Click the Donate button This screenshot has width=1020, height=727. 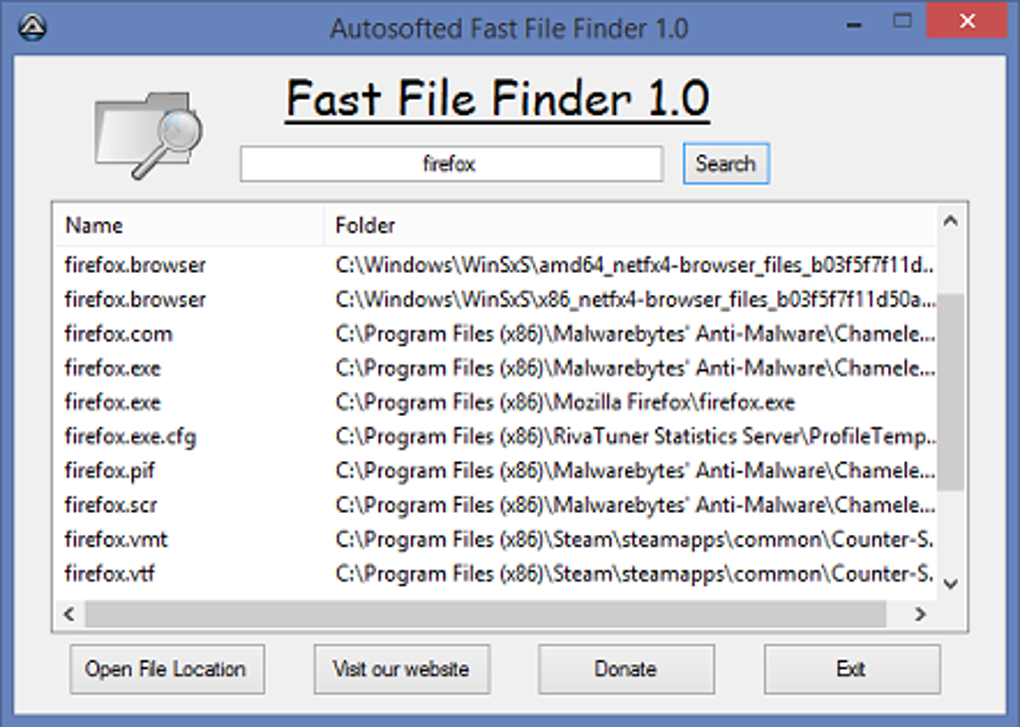[626, 669]
